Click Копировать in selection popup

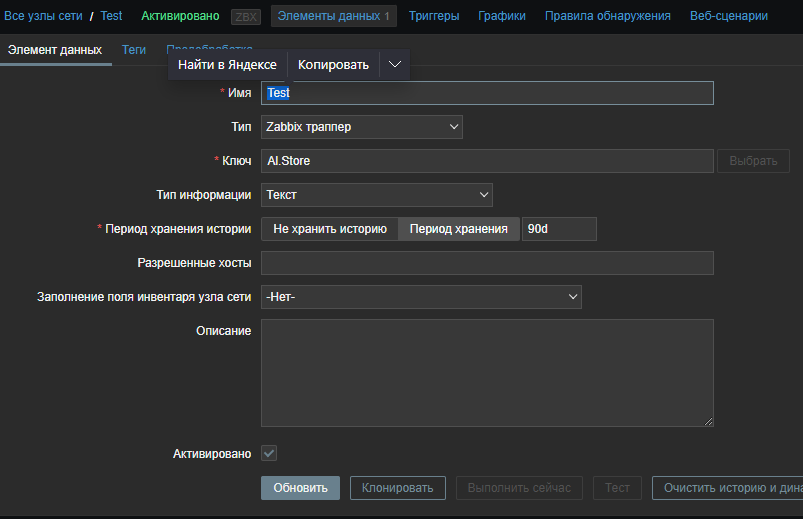pyautogui.click(x=333, y=65)
